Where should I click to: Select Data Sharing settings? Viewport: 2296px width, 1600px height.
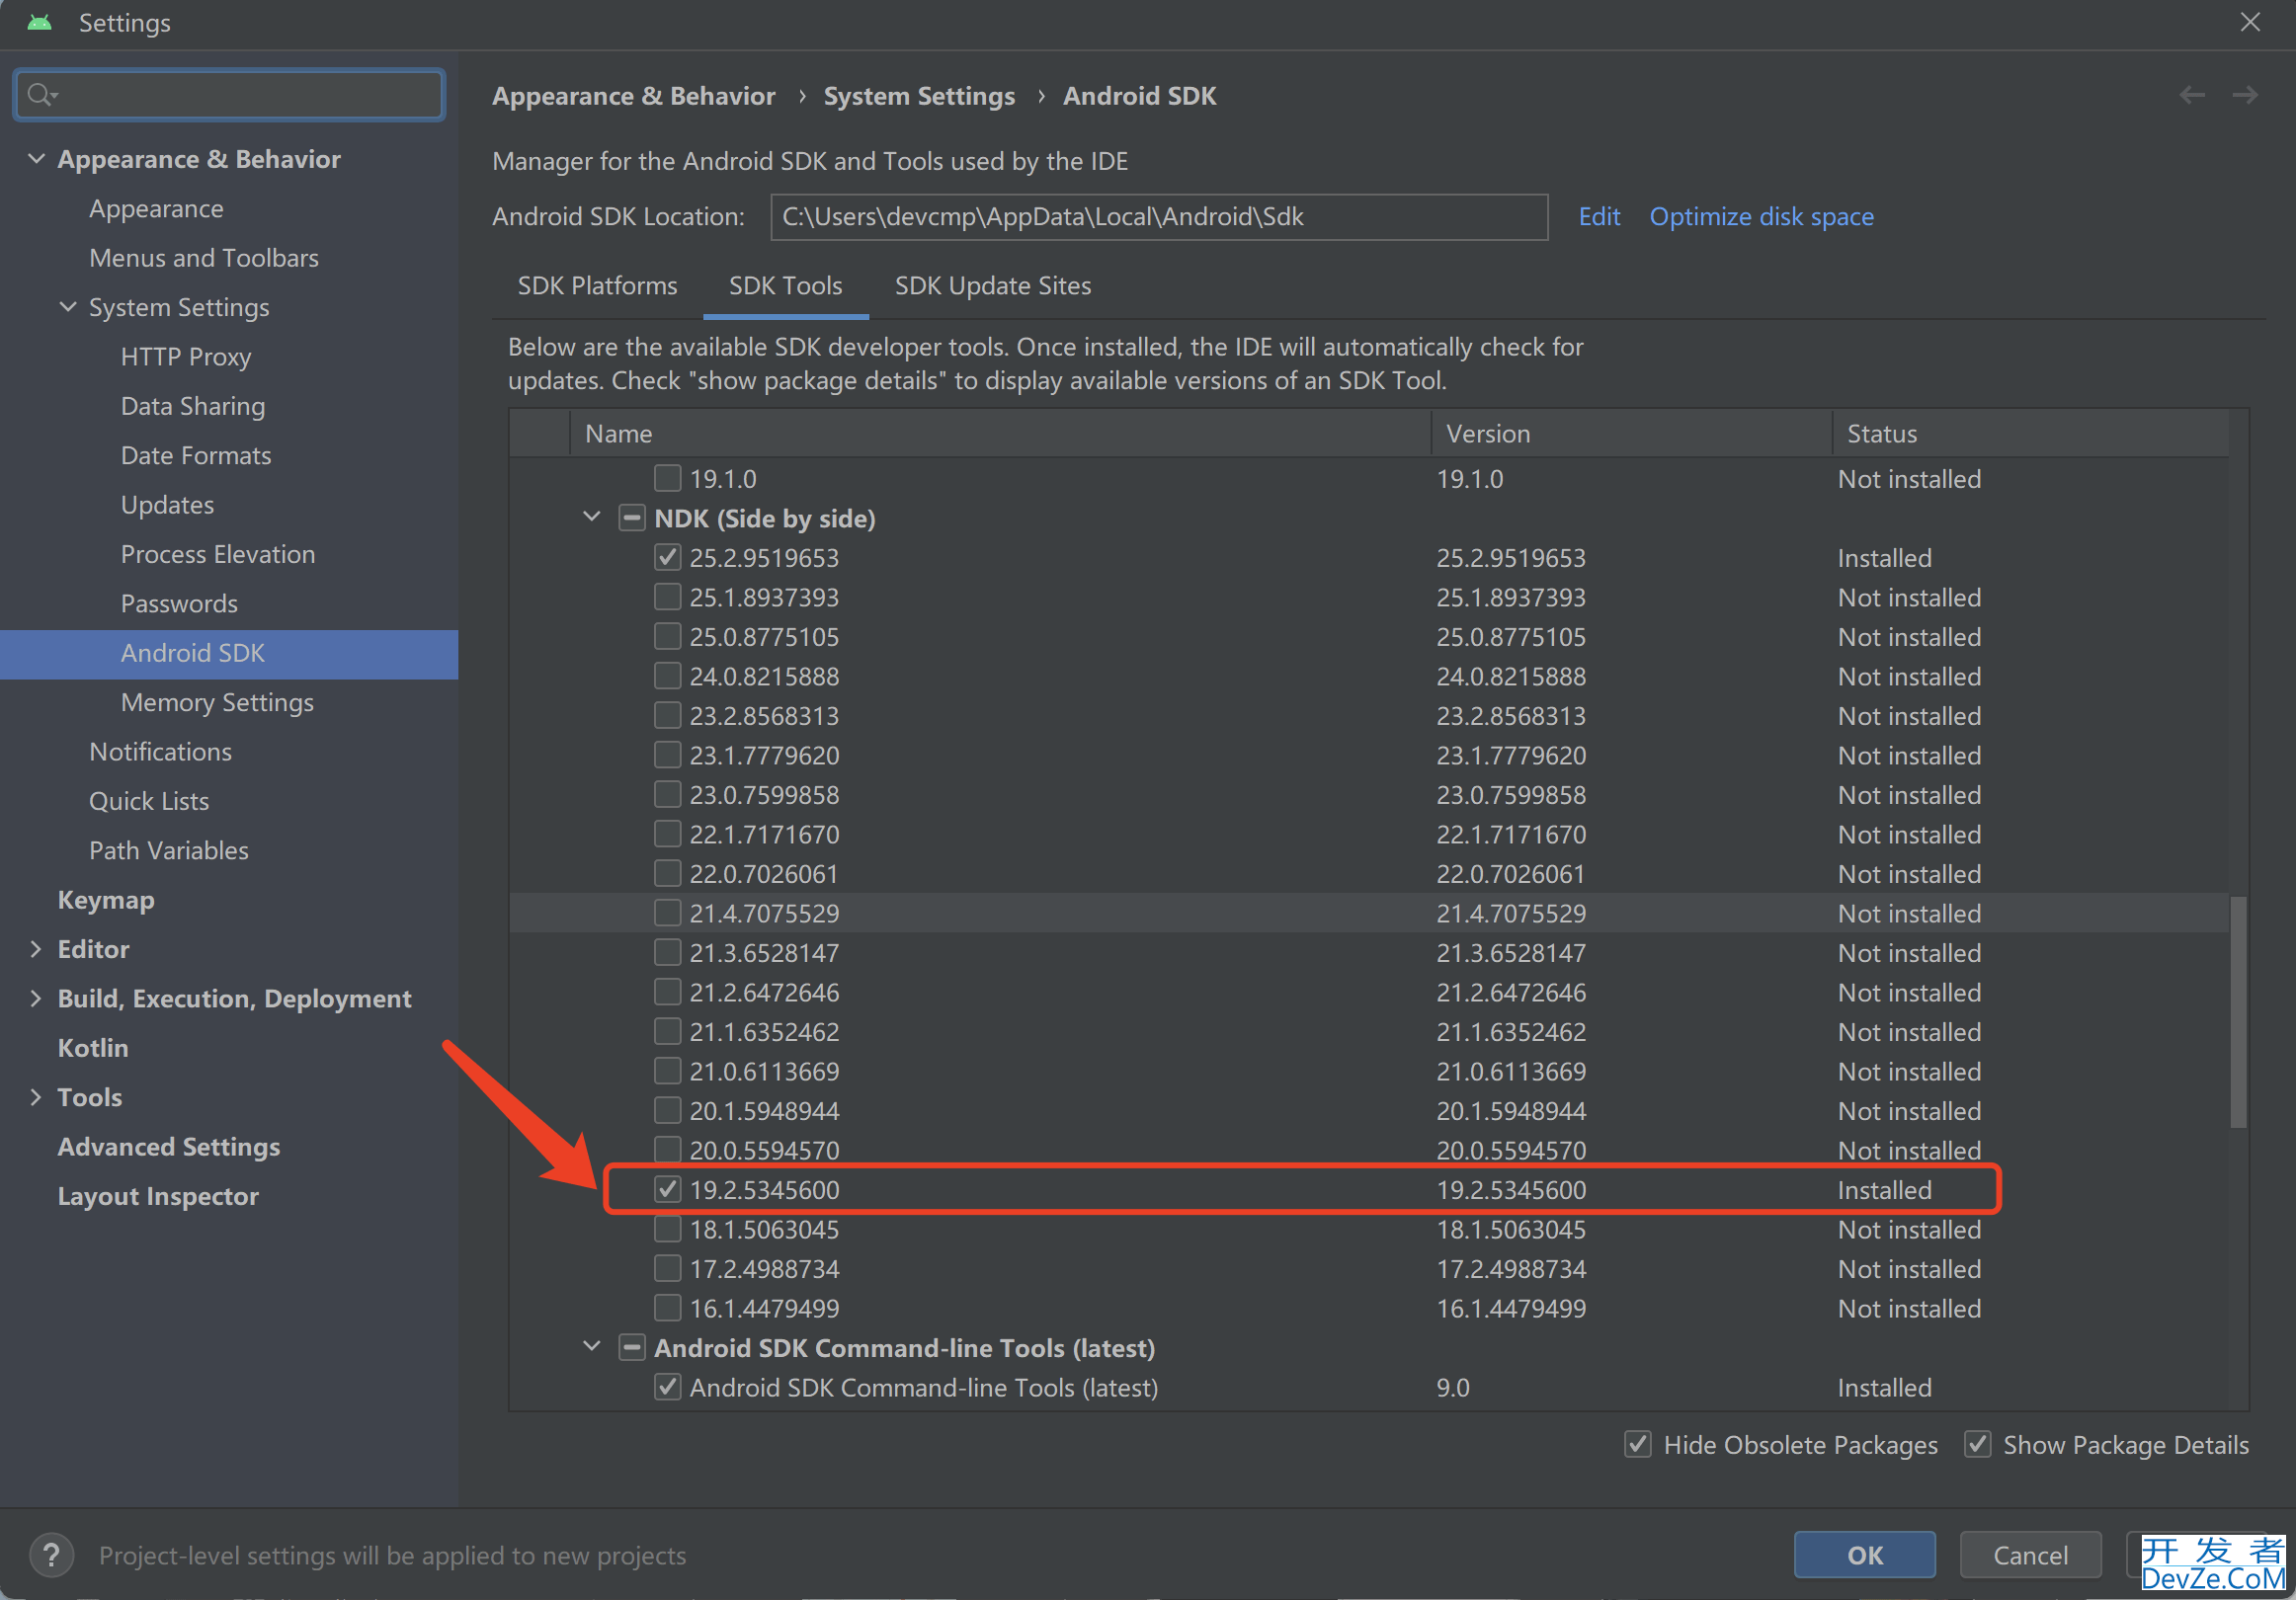[193, 406]
